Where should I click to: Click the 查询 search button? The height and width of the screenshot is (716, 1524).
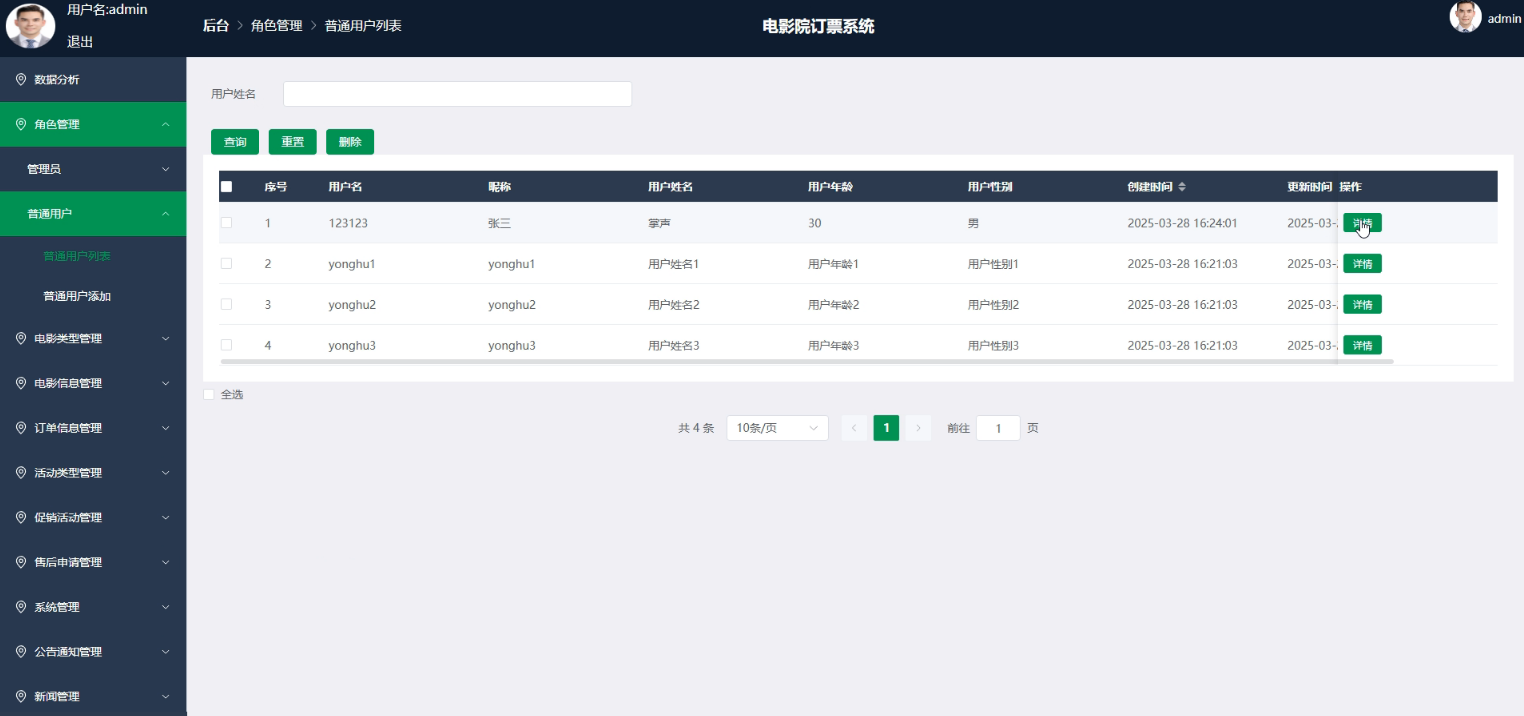(235, 142)
